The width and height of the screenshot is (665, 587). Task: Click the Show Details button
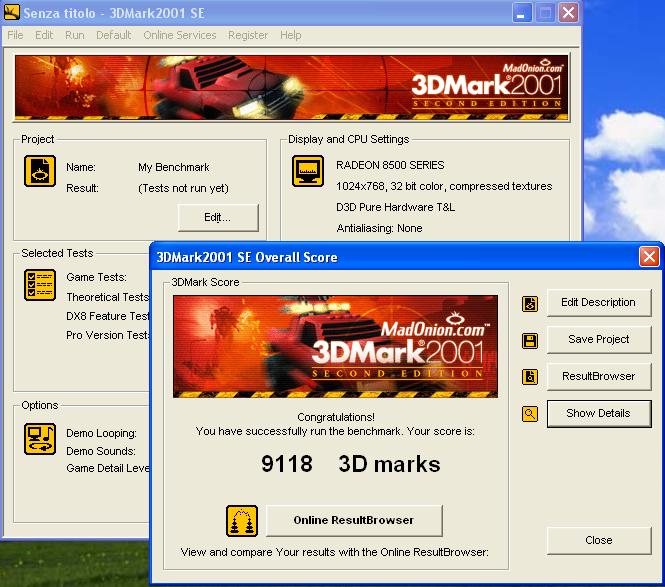pyautogui.click(x=599, y=414)
